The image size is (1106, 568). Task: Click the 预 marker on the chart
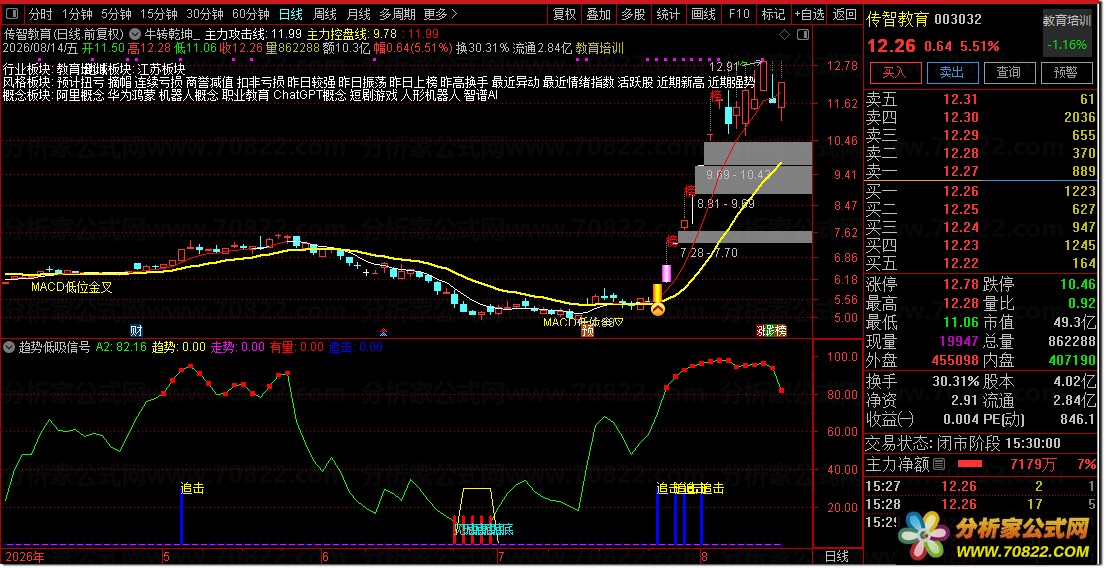pos(587,330)
